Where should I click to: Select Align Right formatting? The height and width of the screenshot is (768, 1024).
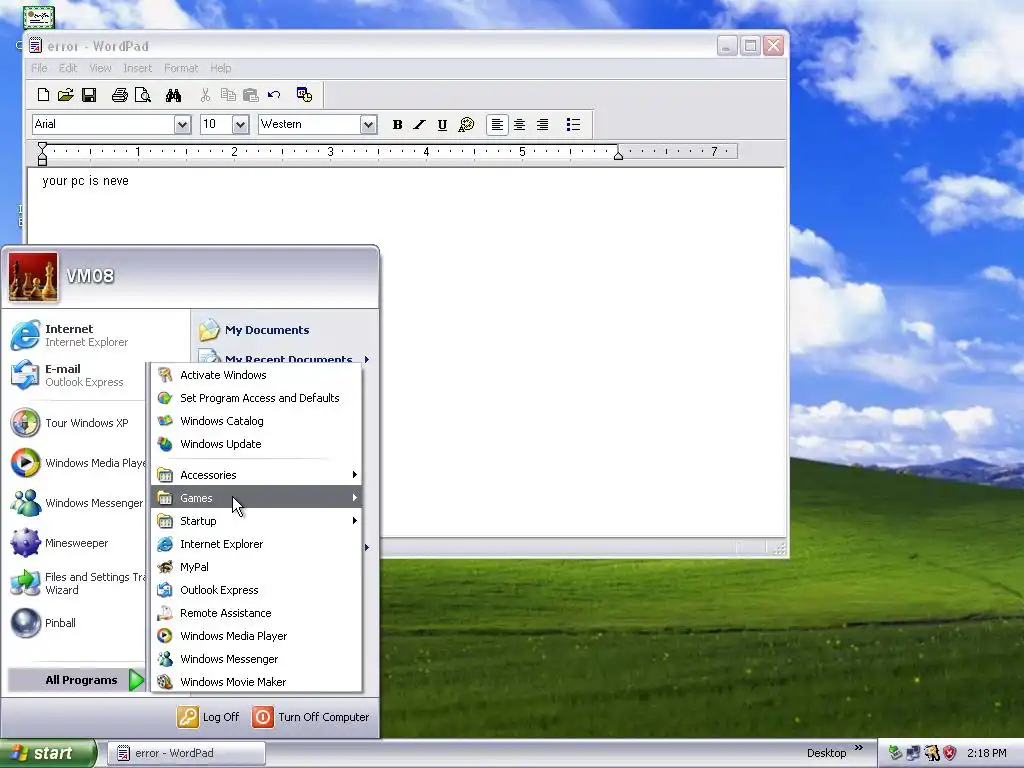(x=543, y=125)
